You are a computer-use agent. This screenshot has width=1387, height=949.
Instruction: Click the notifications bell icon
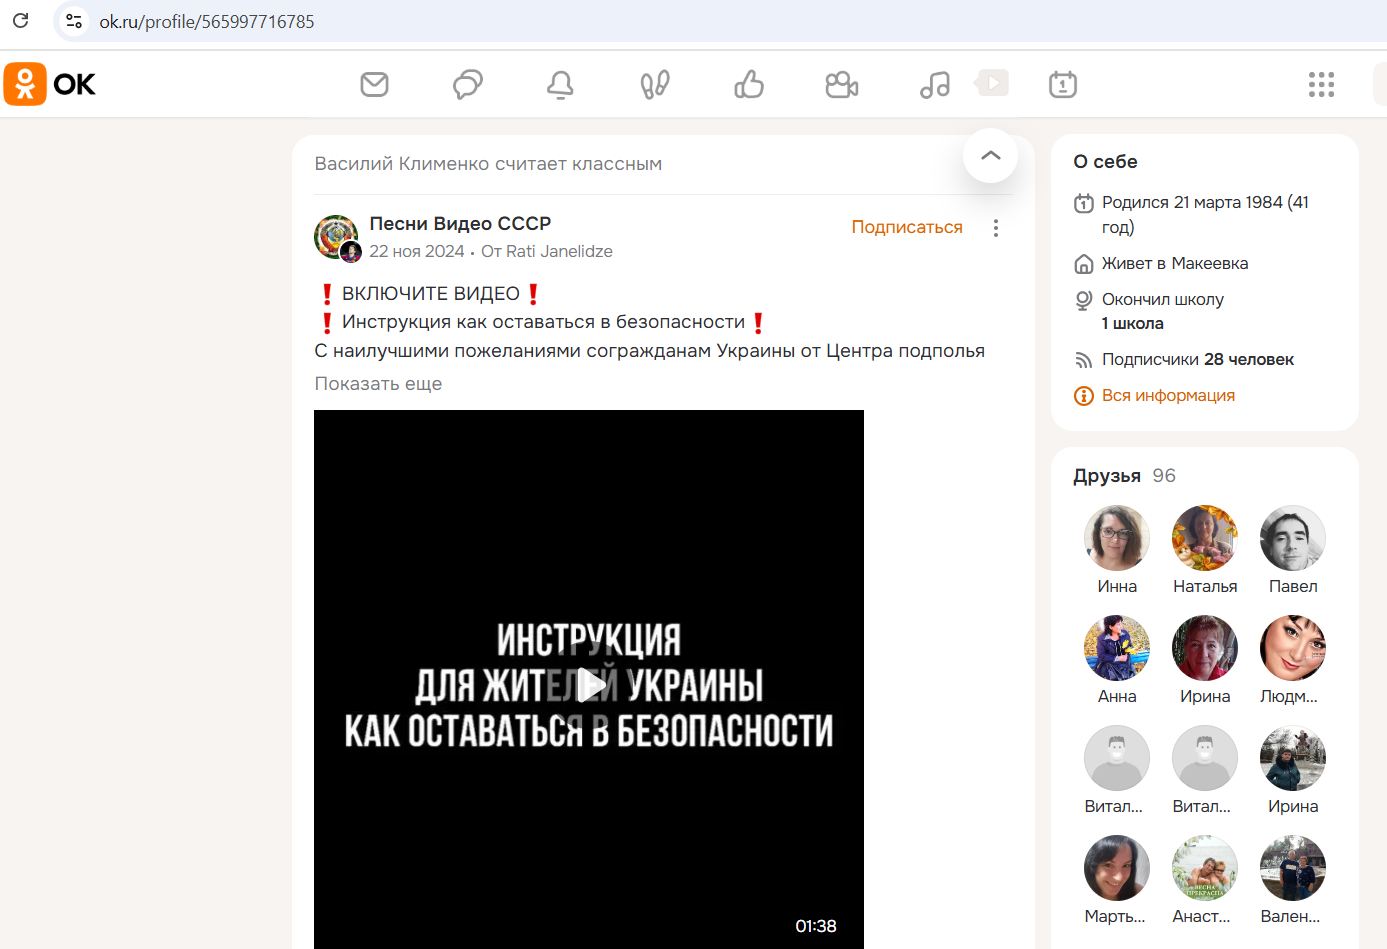[x=560, y=85]
